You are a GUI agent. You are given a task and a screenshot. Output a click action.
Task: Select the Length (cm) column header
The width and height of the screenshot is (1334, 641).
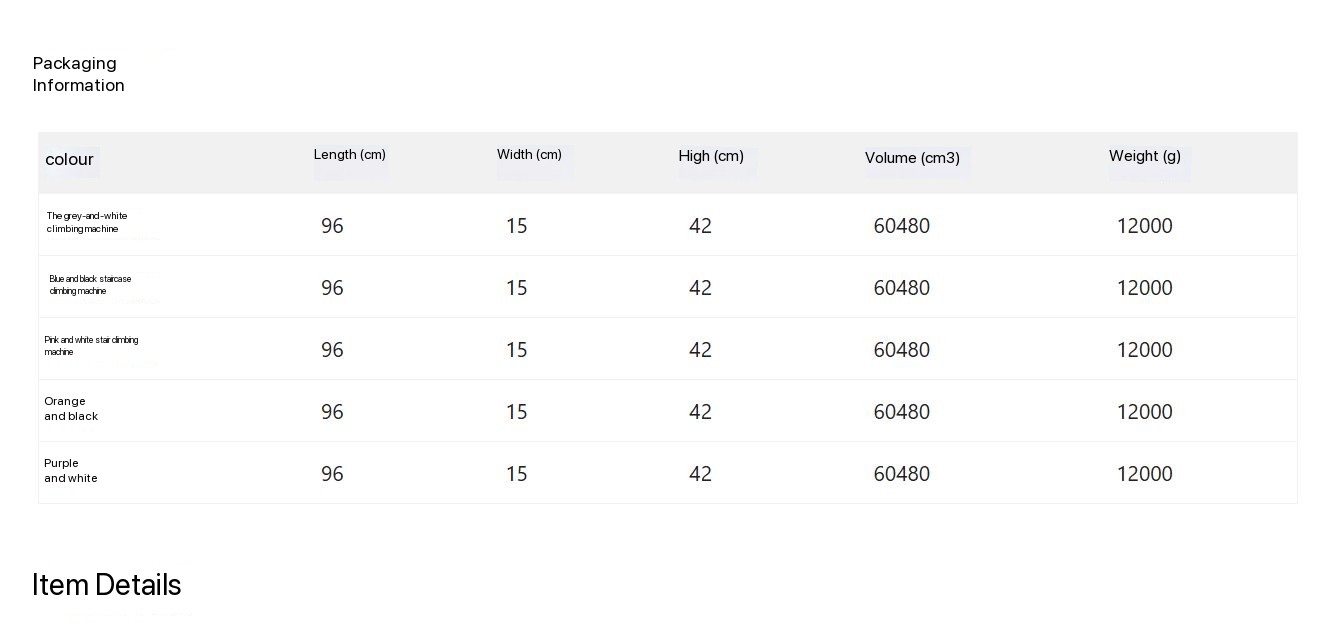pyautogui.click(x=349, y=155)
